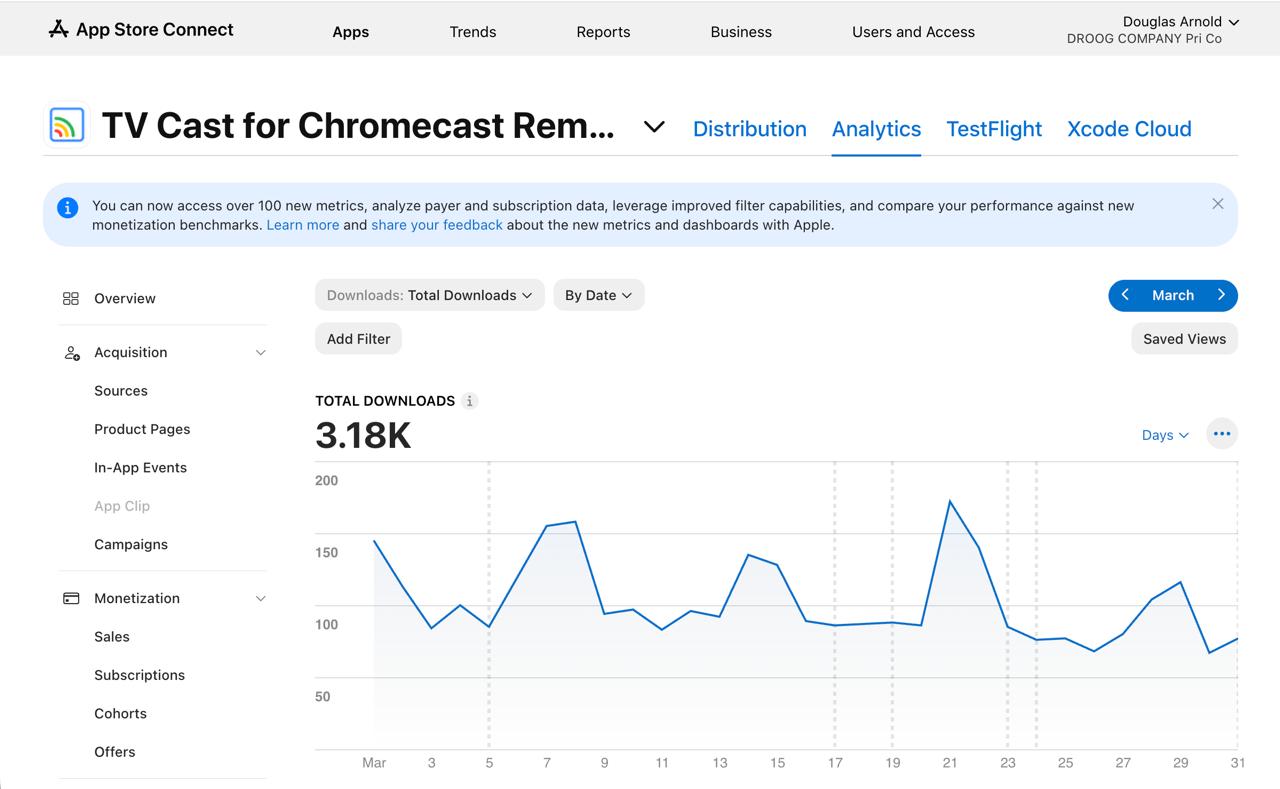Expand the app switcher chevron
1280x789 pixels.
pos(654,127)
